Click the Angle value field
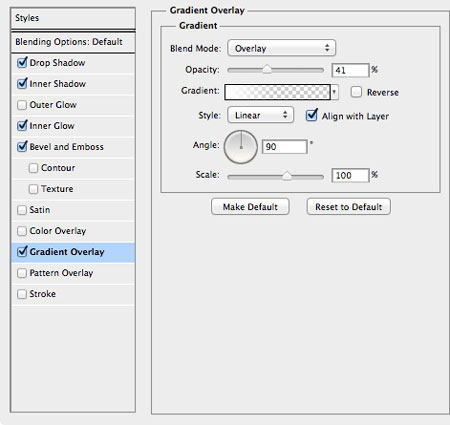 285,147
